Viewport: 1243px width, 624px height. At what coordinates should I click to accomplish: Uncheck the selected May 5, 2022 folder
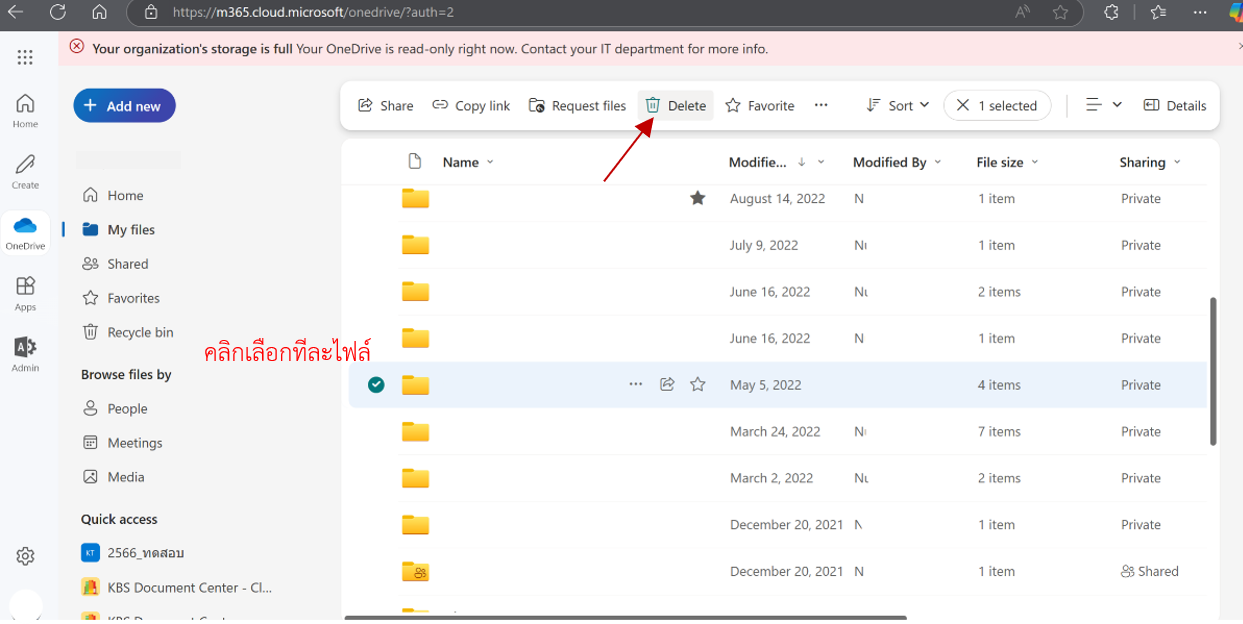(x=376, y=385)
